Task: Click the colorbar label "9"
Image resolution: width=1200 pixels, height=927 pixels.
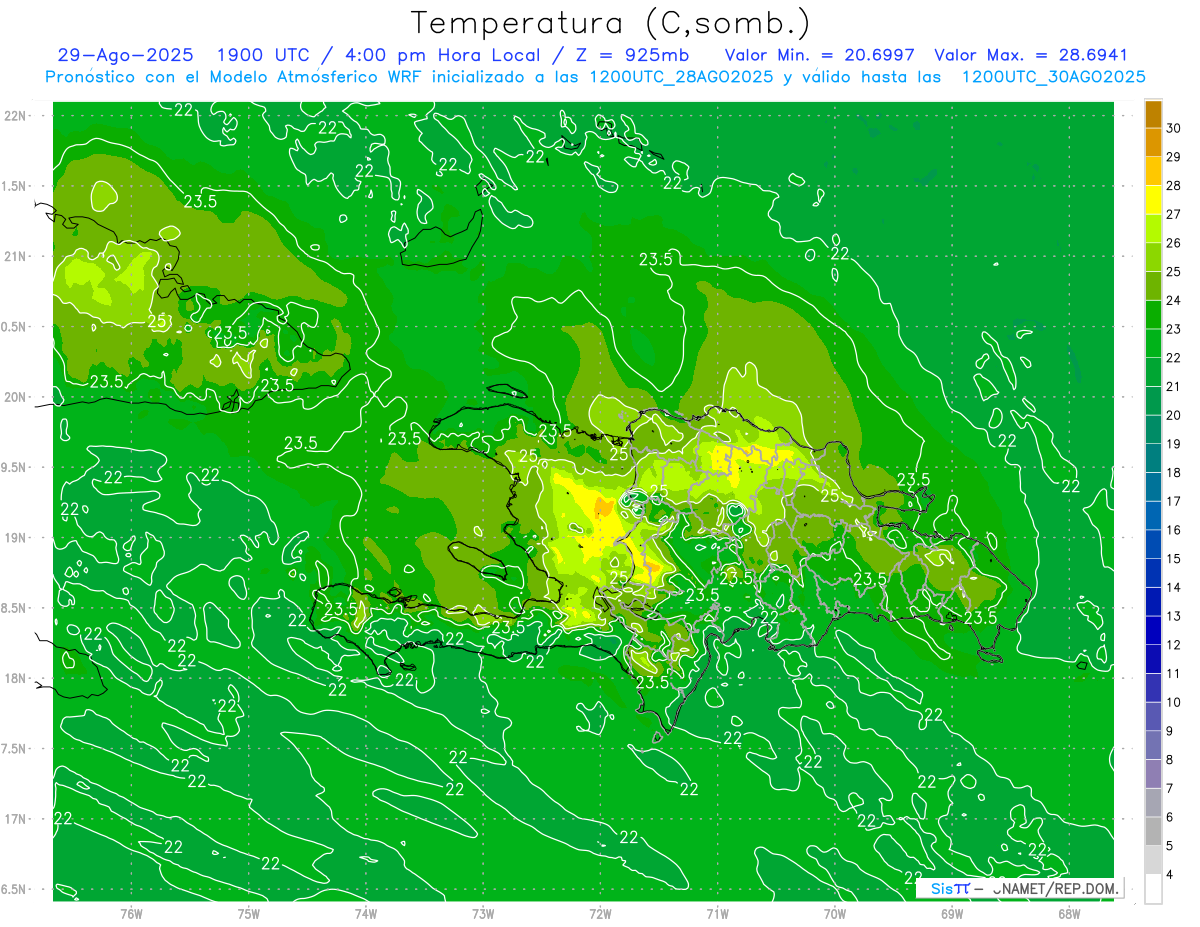Action: pyautogui.click(x=1170, y=732)
